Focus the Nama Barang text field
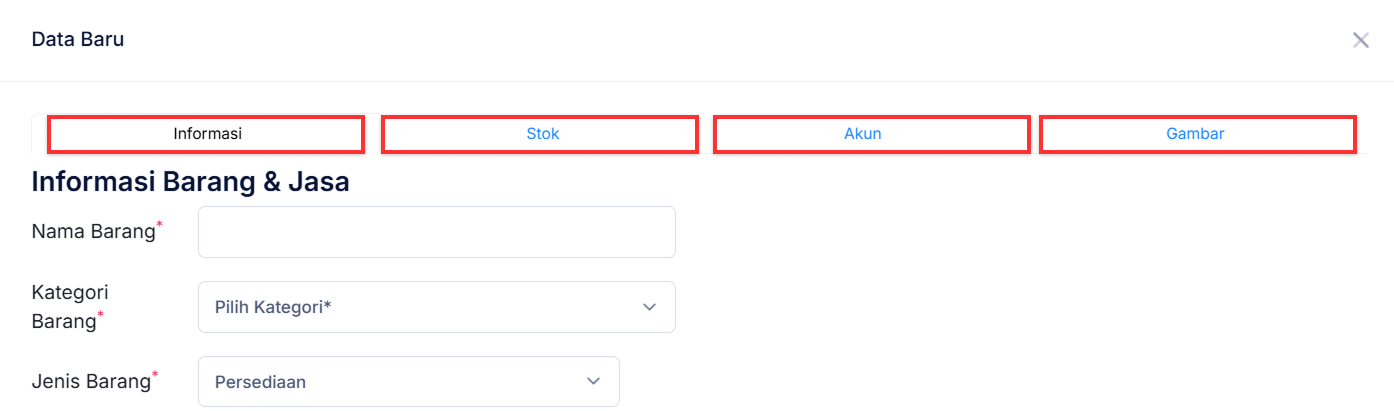The image size is (1394, 411). (x=437, y=232)
